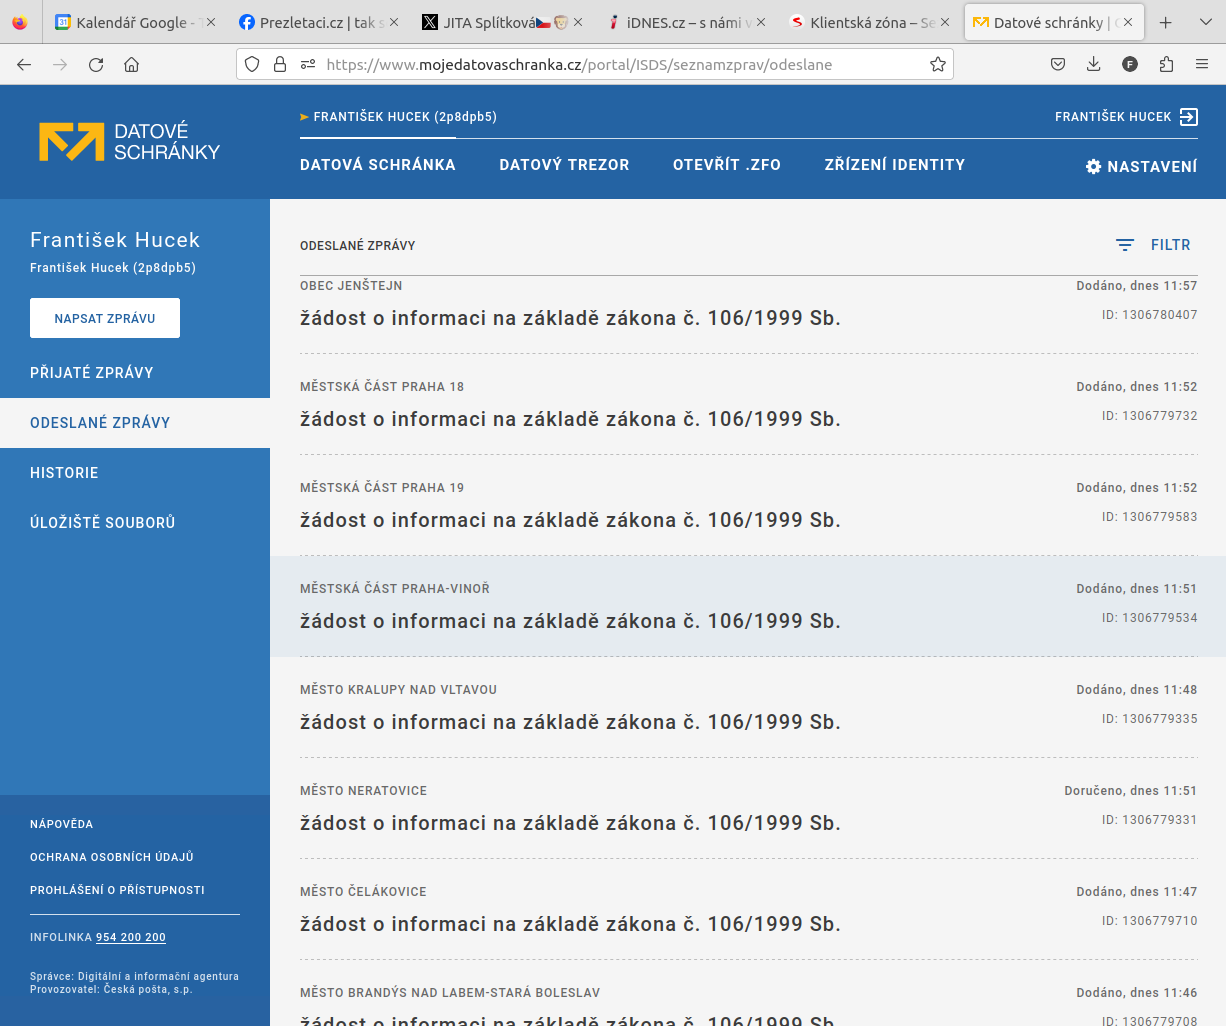Open the message sent to Město Čelákovice

pyautogui.click(x=749, y=909)
